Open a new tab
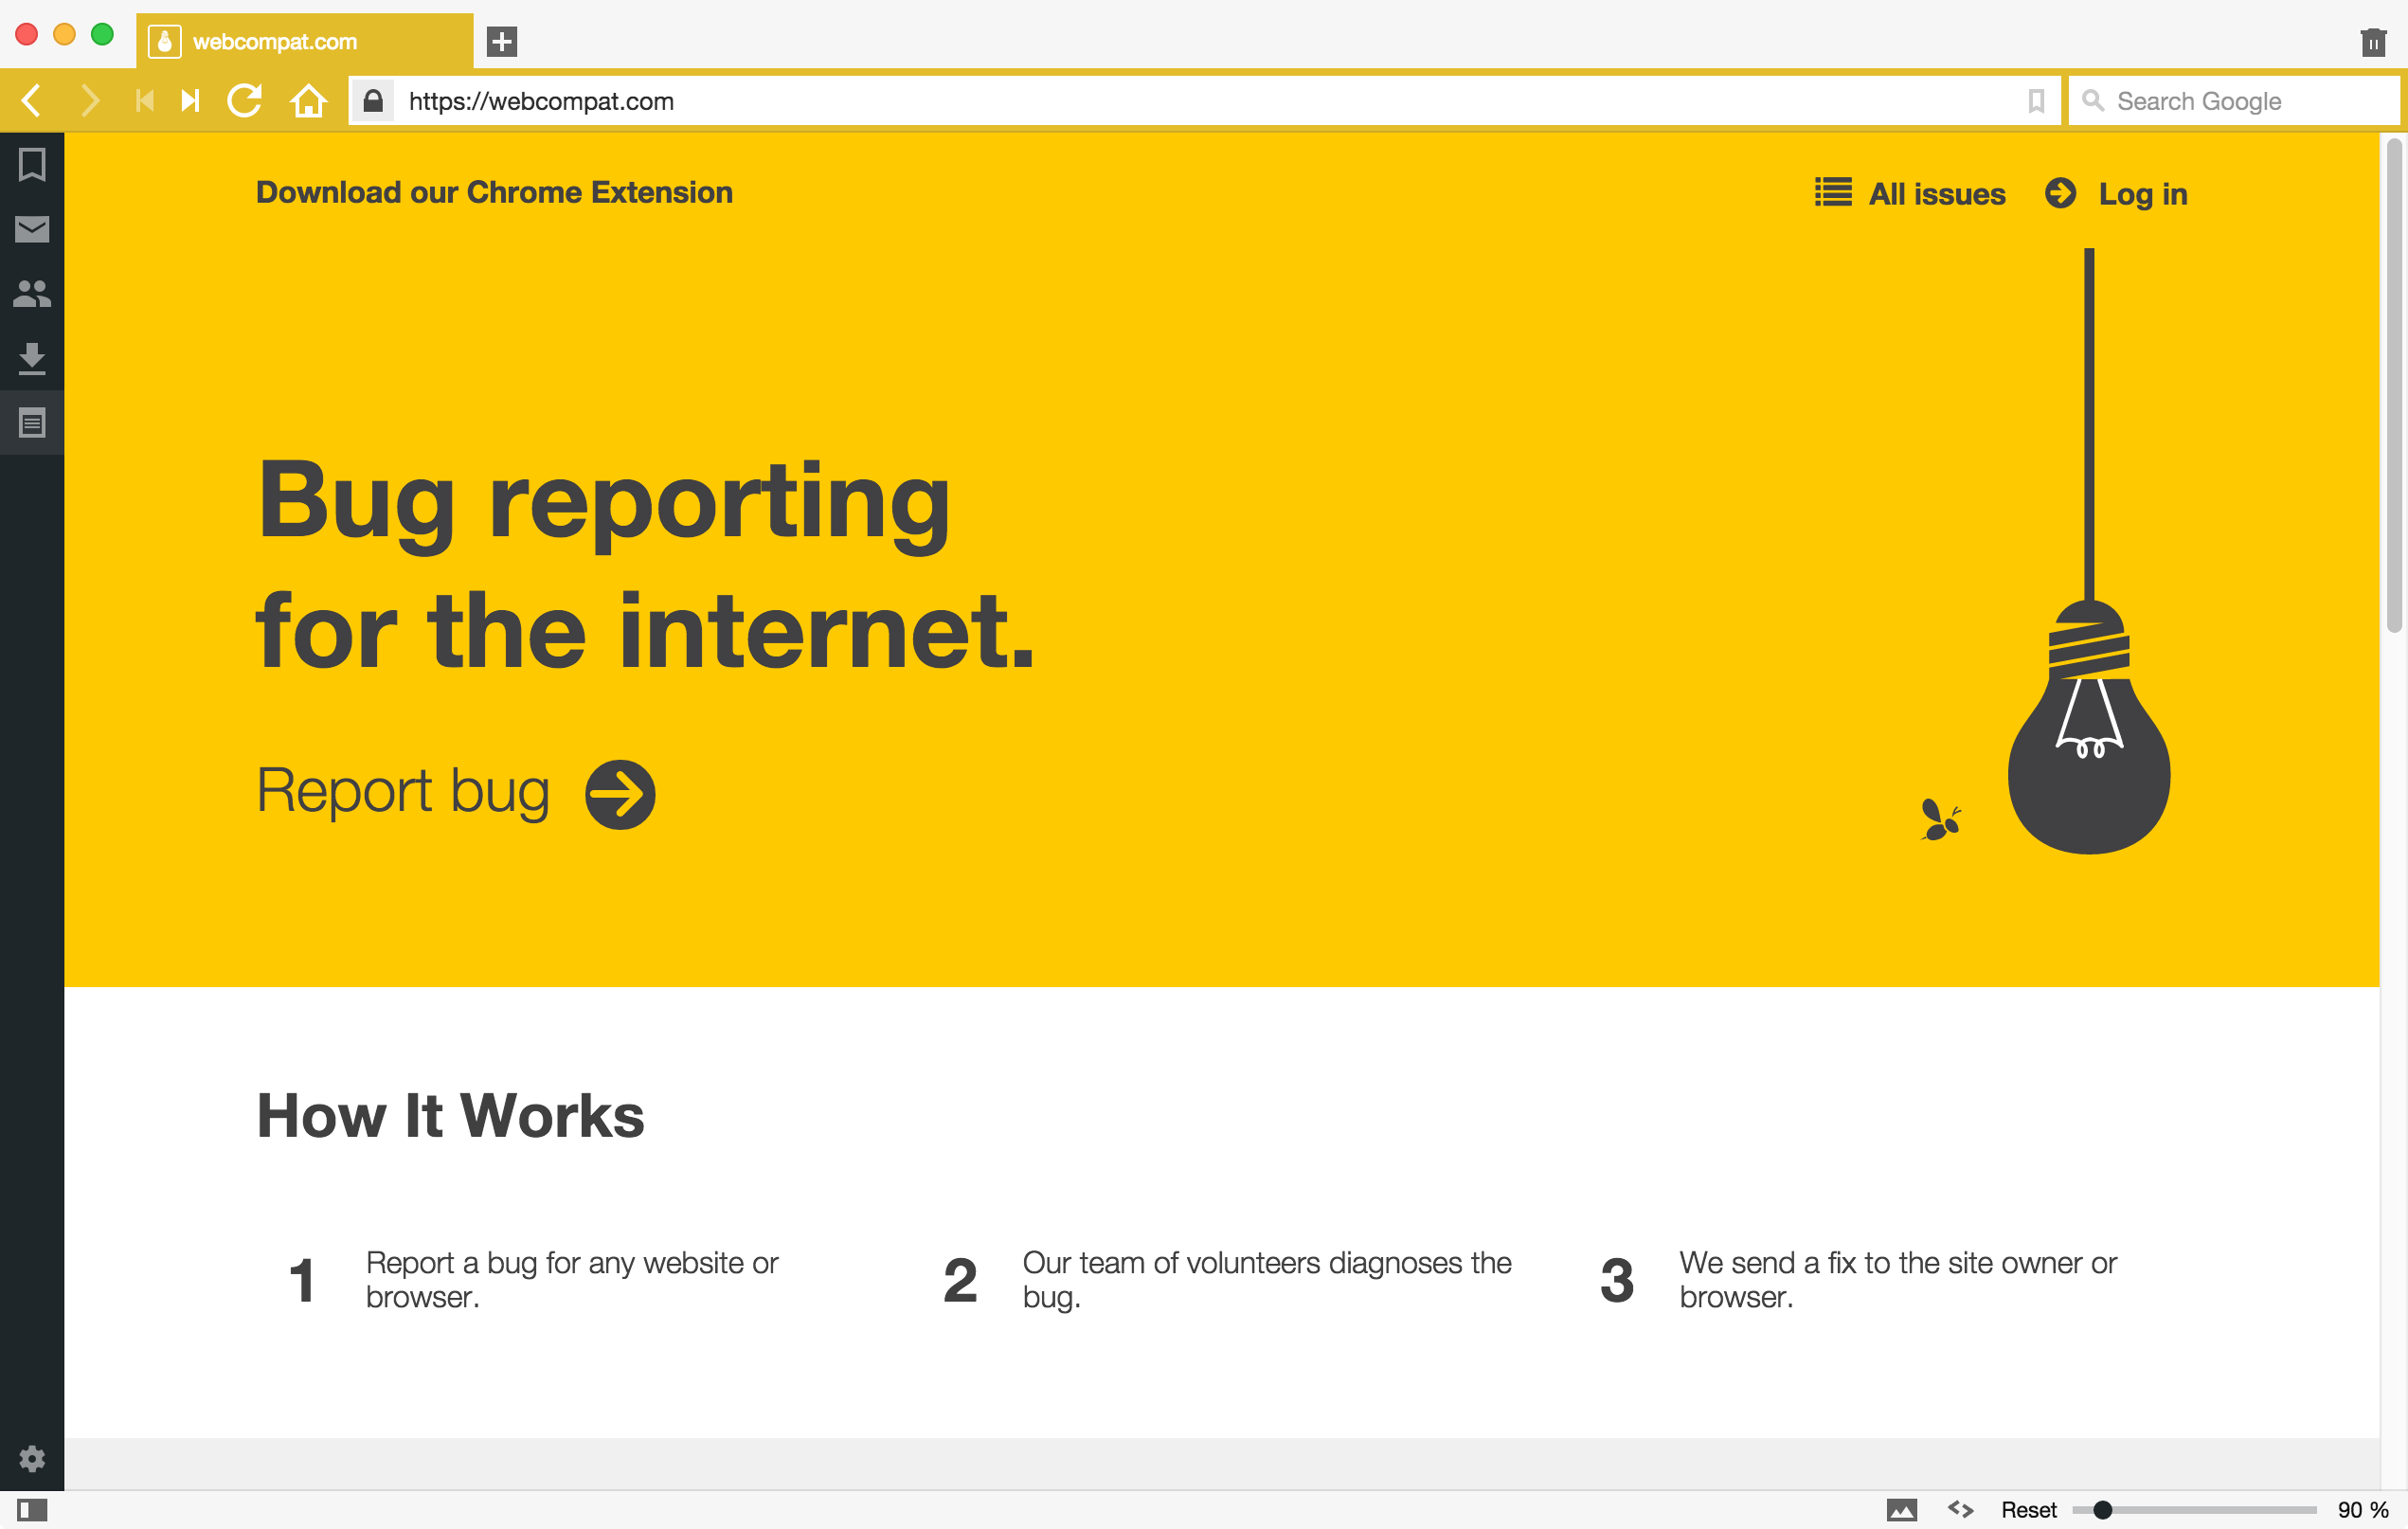The height and width of the screenshot is (1529, 2408). click(x=502, y=42)
